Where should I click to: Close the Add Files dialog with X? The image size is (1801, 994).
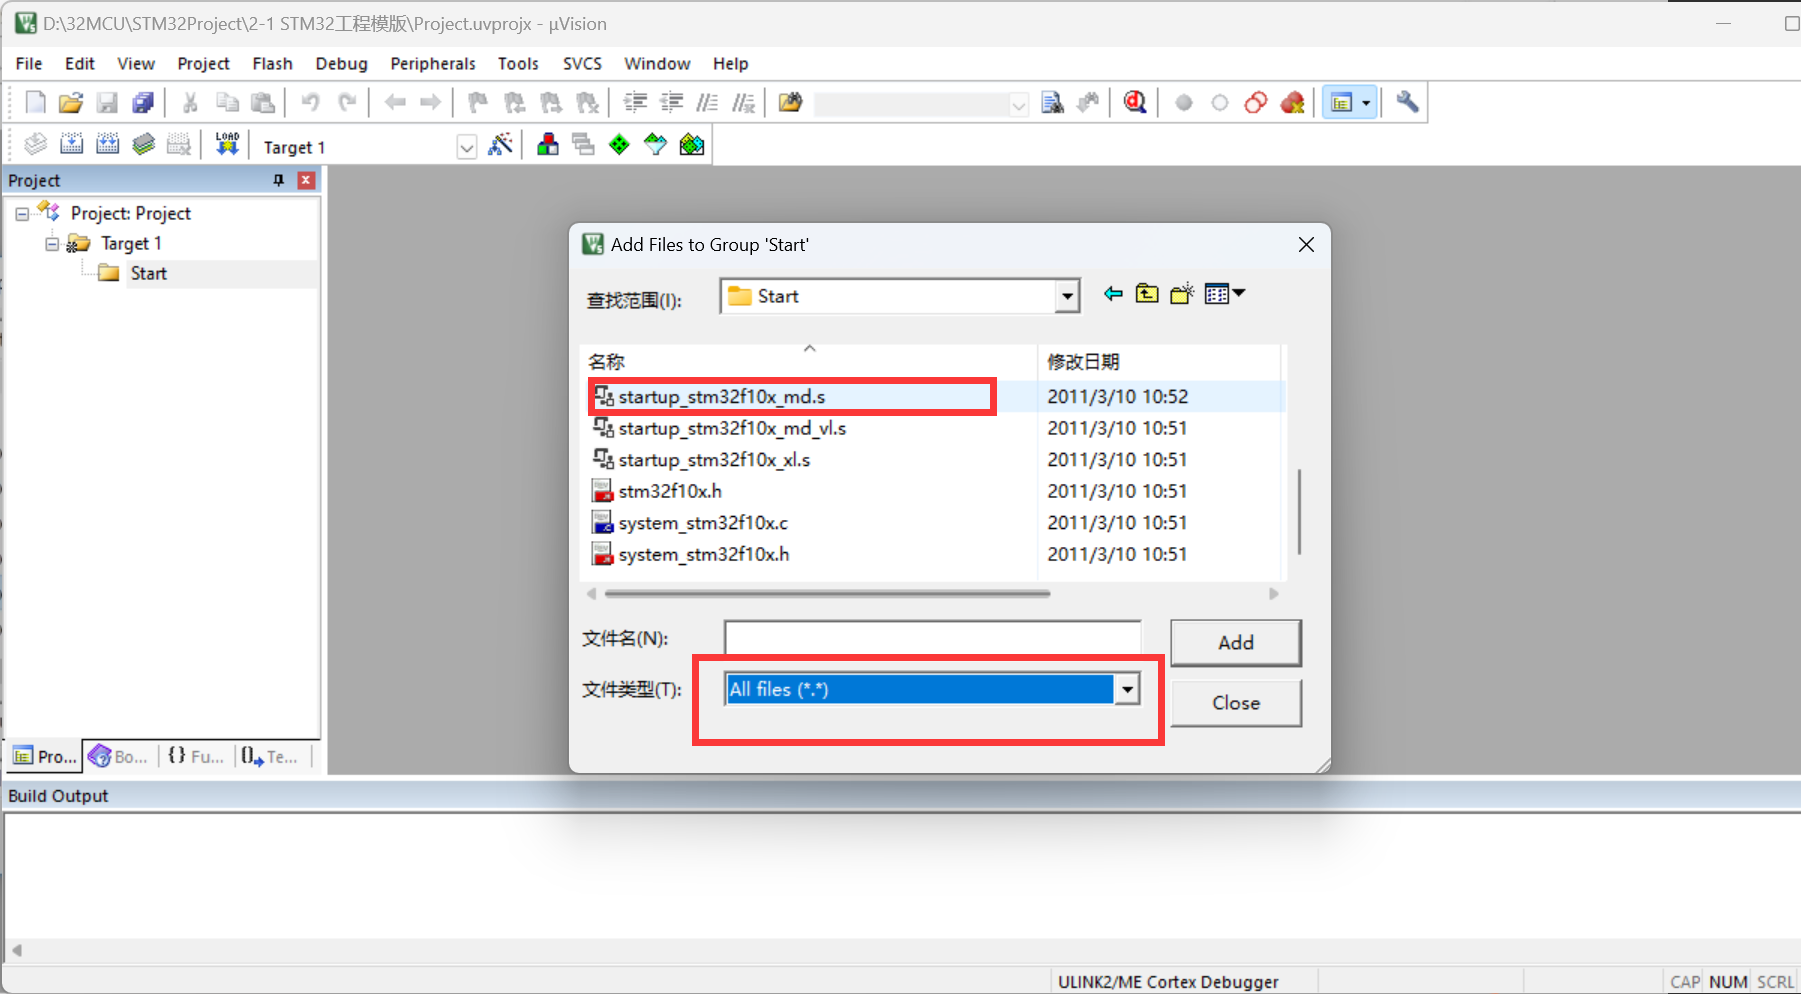point(1306,245)
